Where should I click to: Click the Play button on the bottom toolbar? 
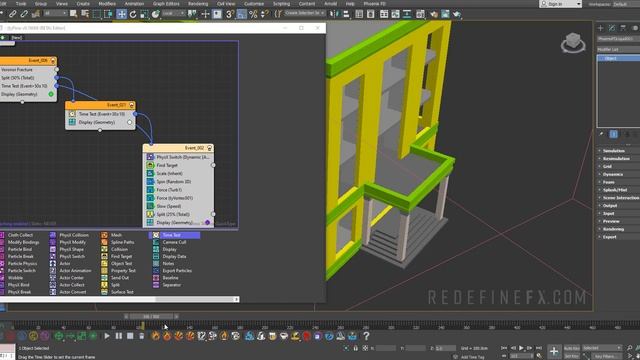pos(107,336)
